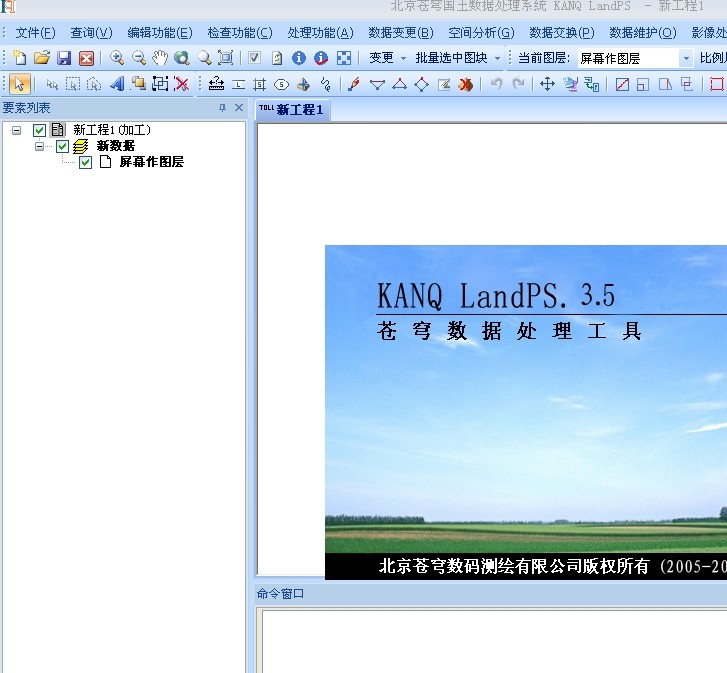The width and height of the screenshot is (727, 673).
Task: Click the delete selection red X icon
Action: pyautogui.click(x=182, y=84)
